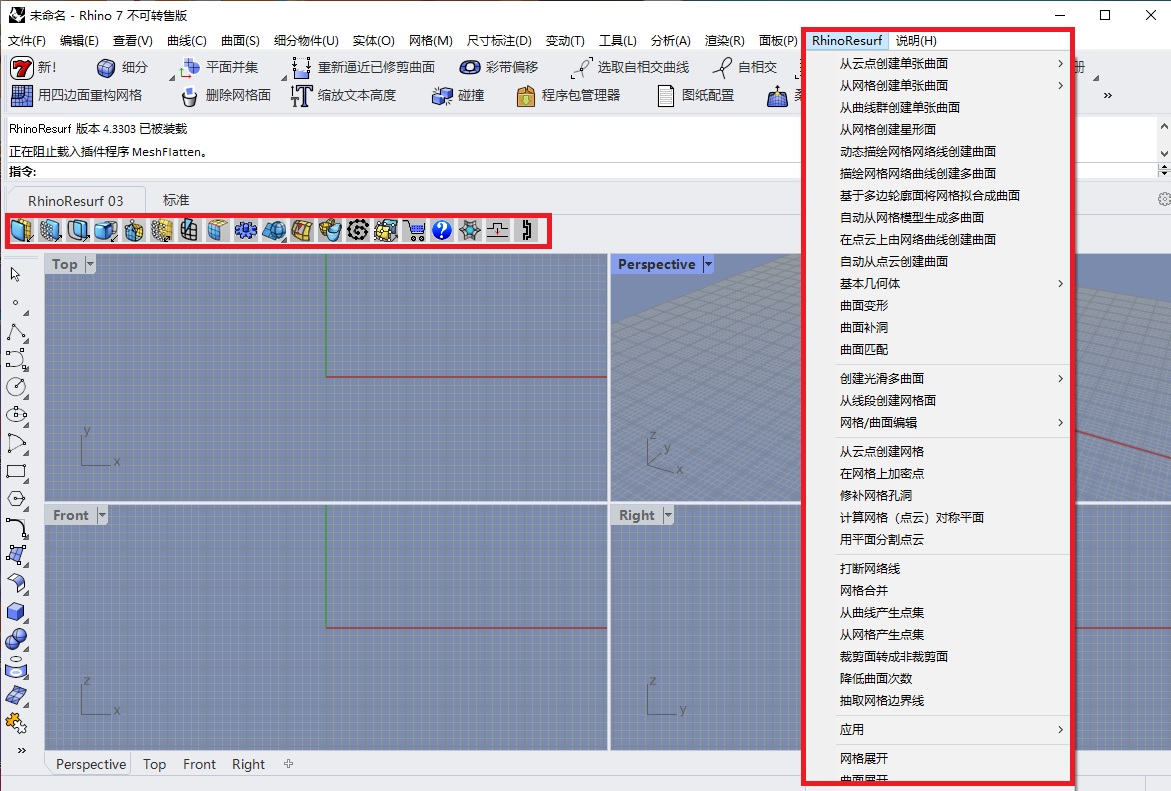Open the 曲面(S) menu

240,40
